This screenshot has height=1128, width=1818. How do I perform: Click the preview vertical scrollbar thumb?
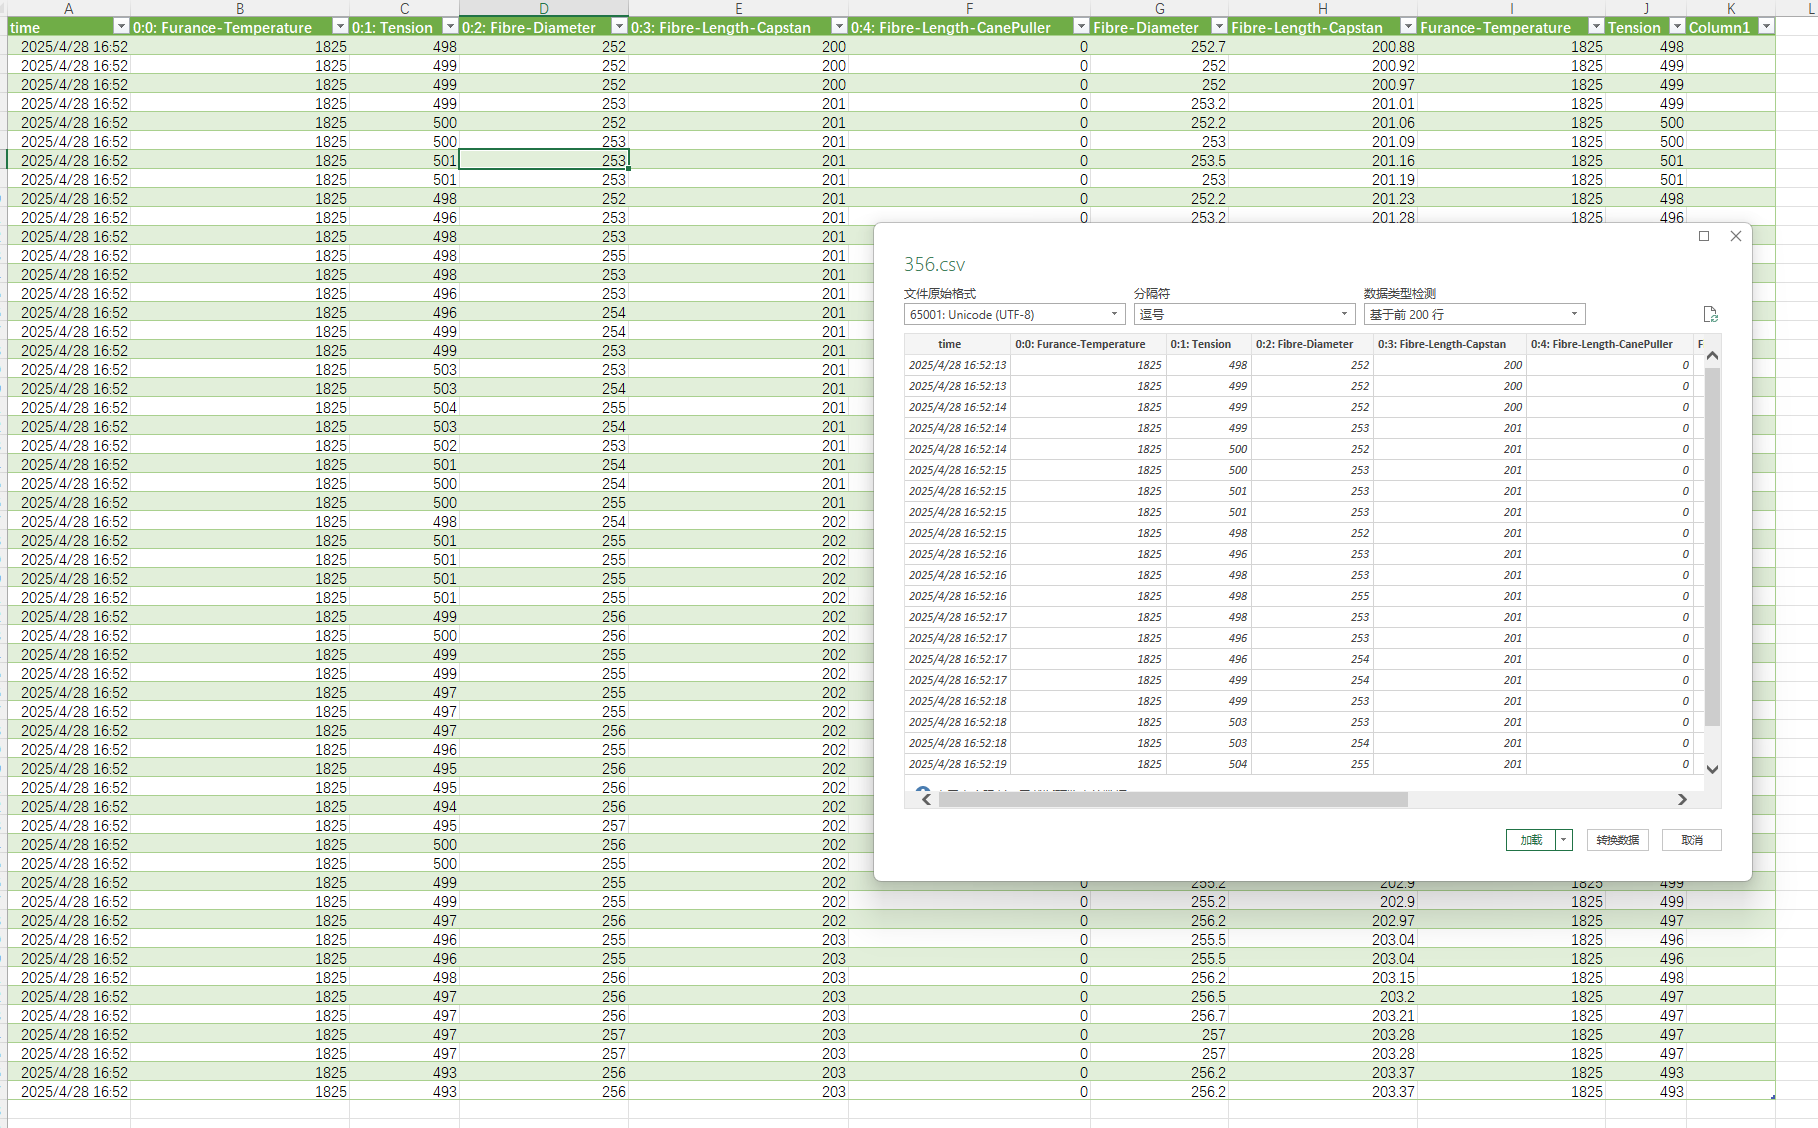point(1712,546)
